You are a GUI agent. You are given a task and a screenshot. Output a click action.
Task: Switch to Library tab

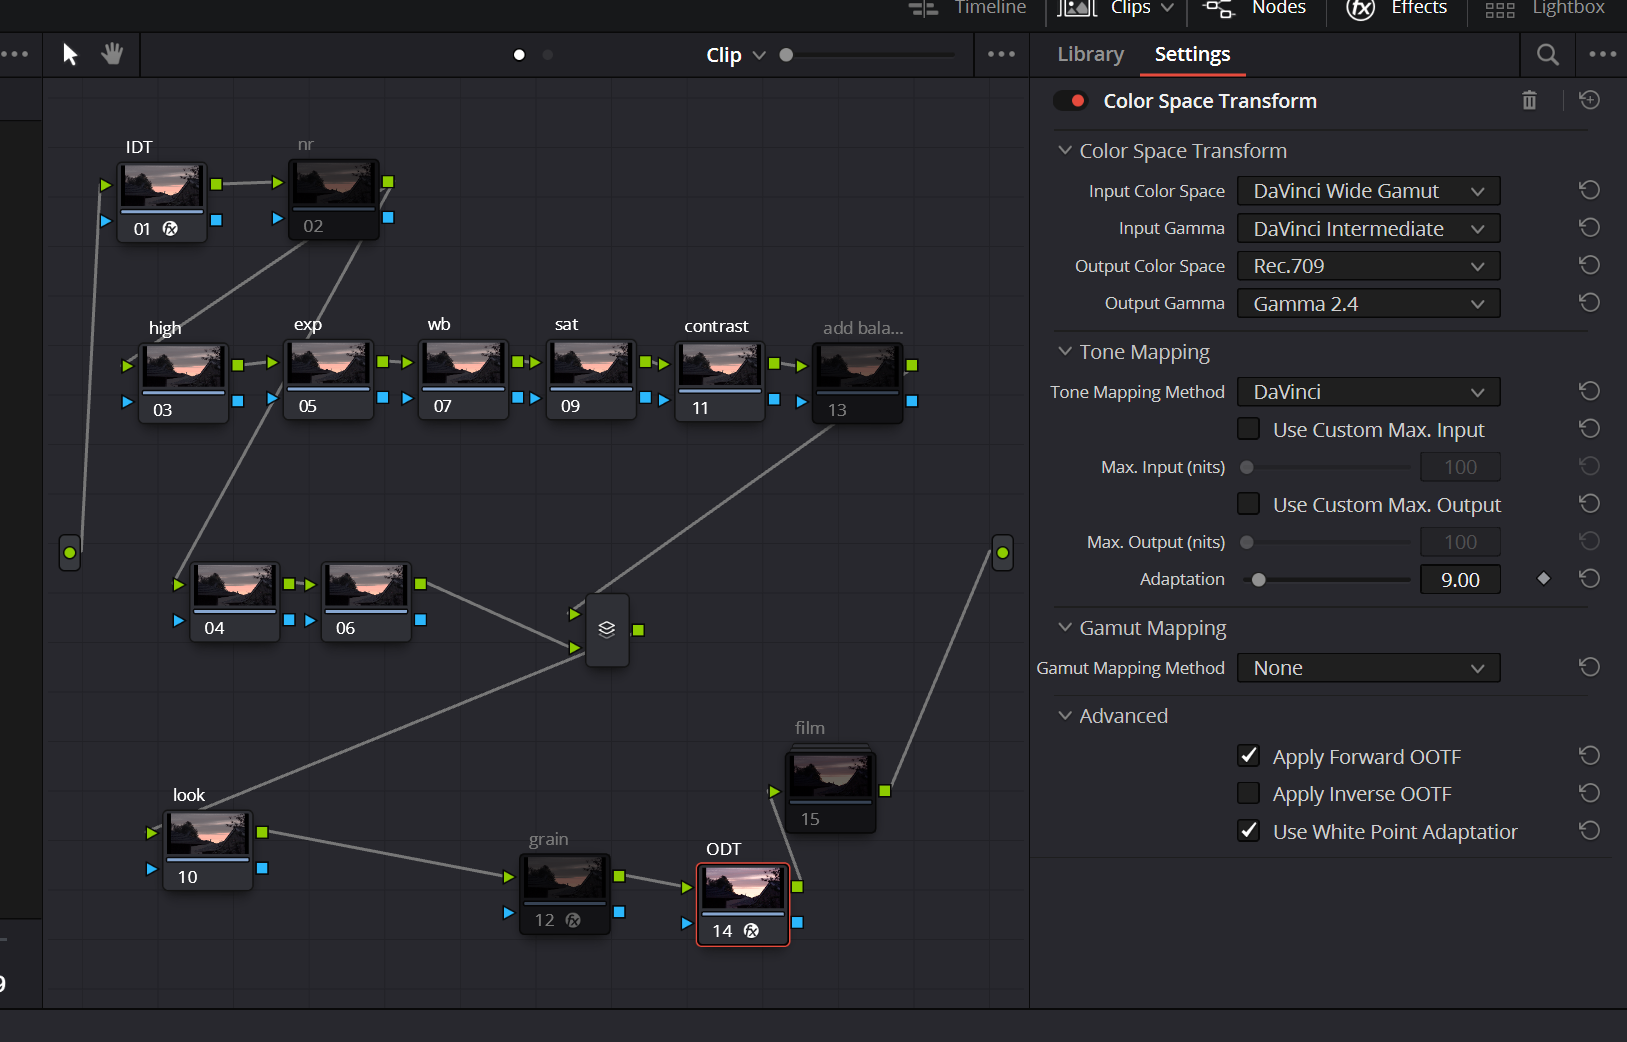tap(1090, 54)
